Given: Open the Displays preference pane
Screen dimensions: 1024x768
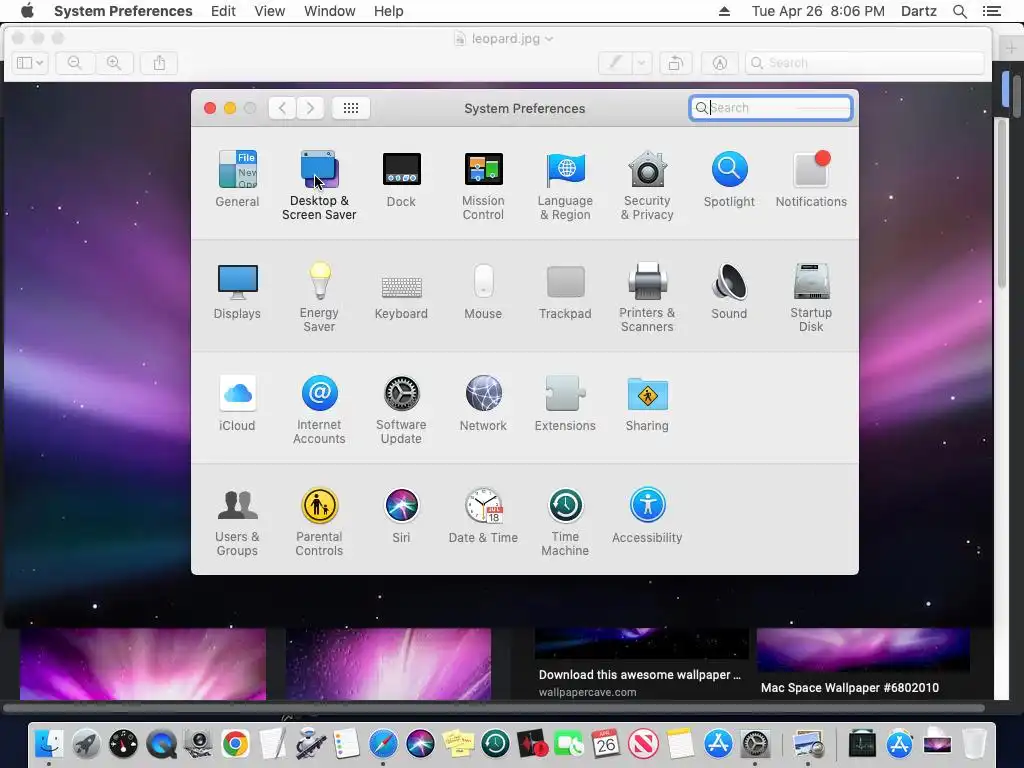Looking at the screenshot, I should 237,291.
